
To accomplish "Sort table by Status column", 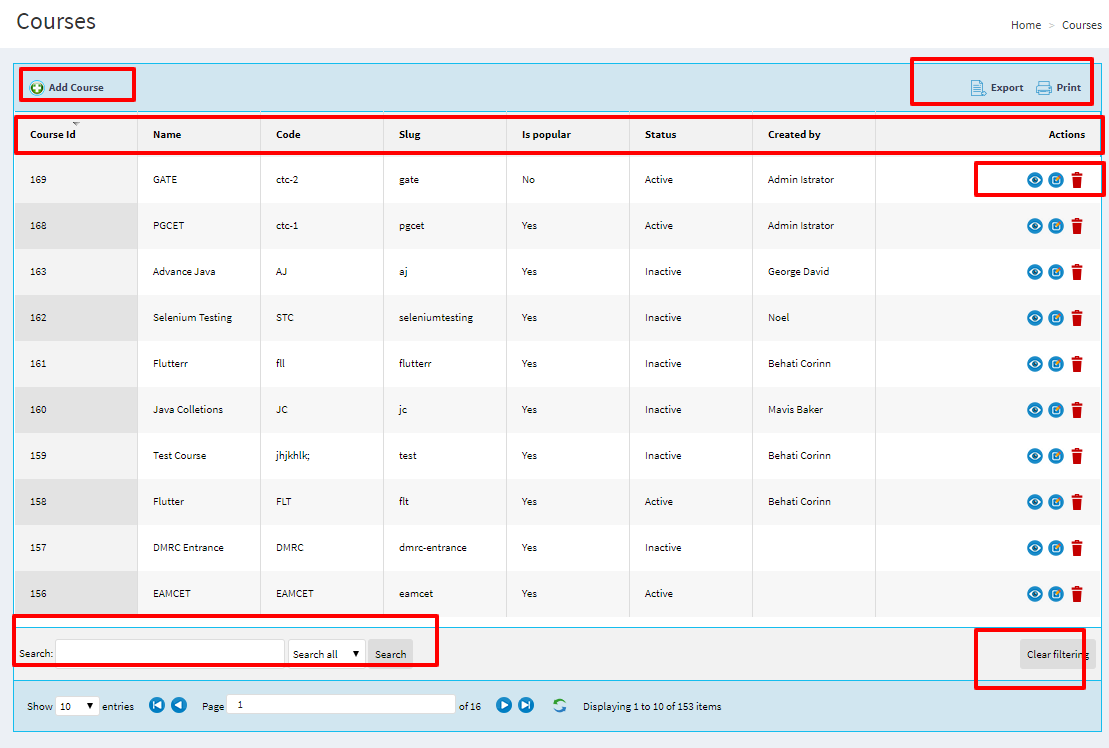I will click(x=660, y=134).
